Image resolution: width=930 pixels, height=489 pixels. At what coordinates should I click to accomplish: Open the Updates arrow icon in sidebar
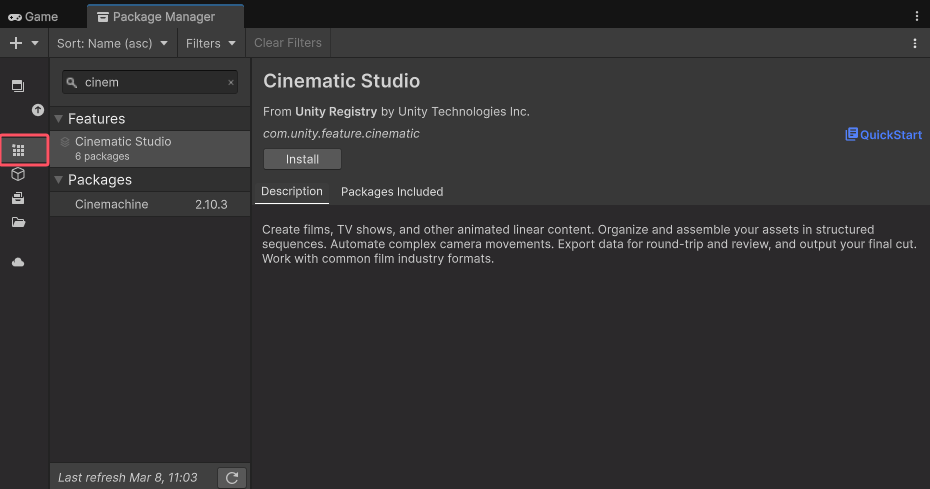tap(38, 110)
